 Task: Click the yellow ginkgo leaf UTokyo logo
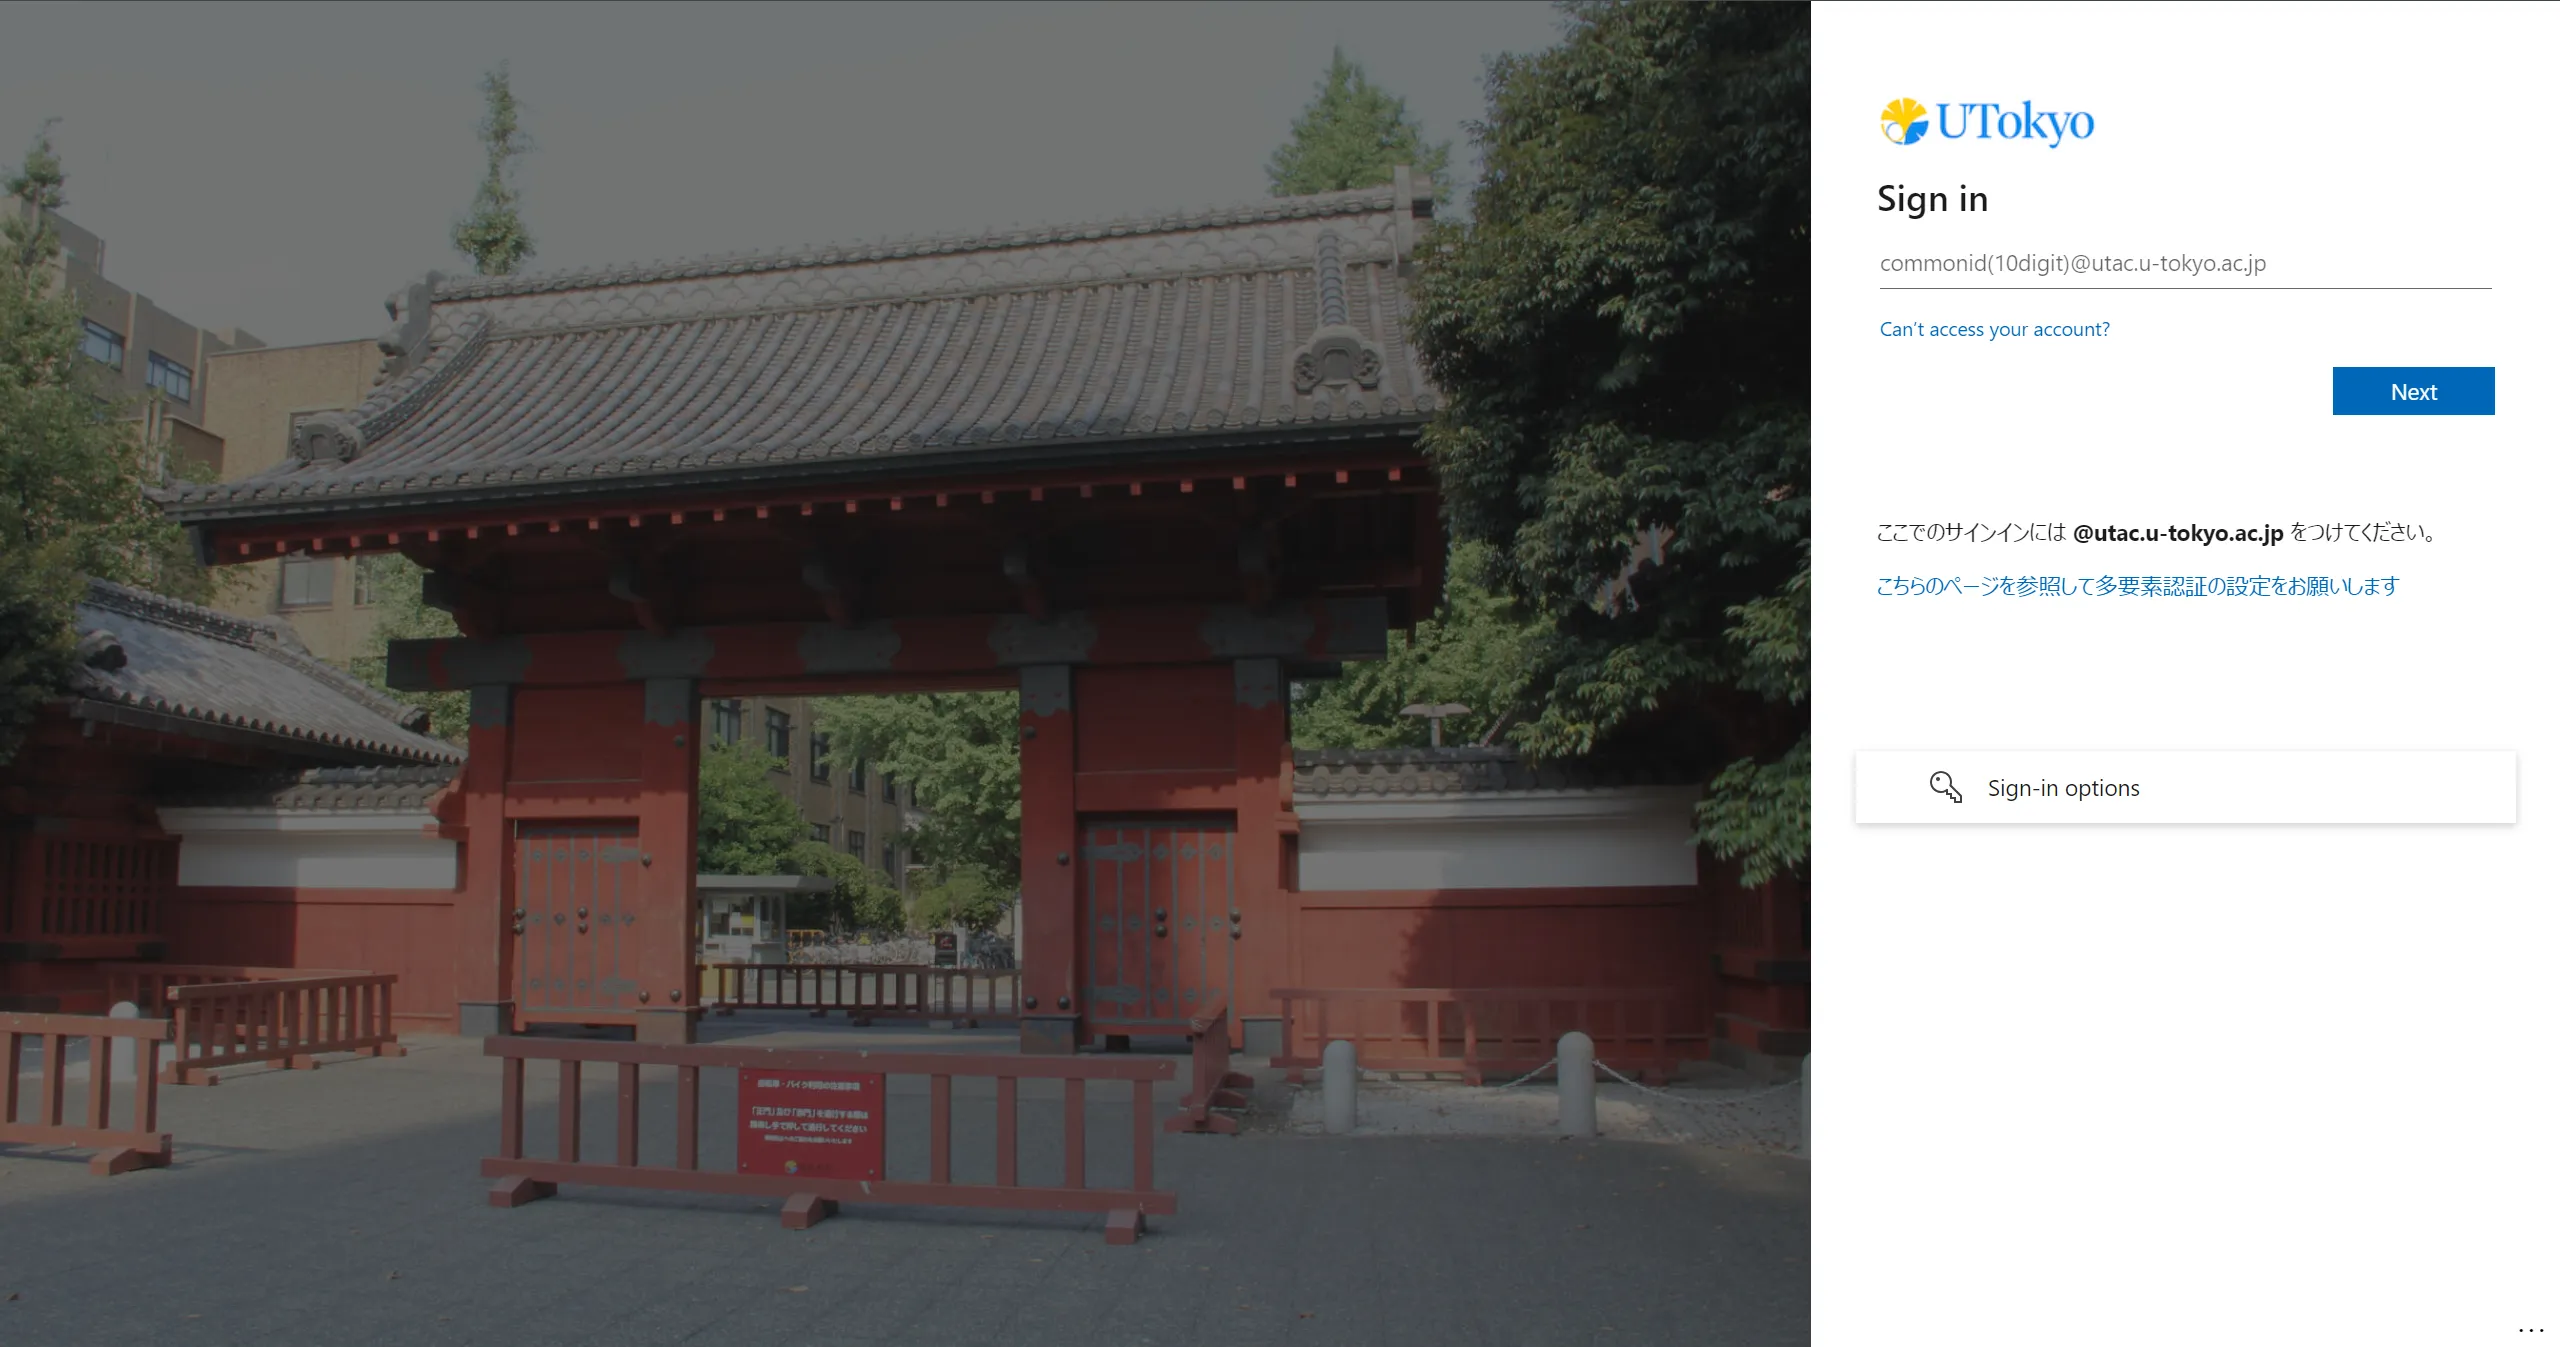point(1903,122)
